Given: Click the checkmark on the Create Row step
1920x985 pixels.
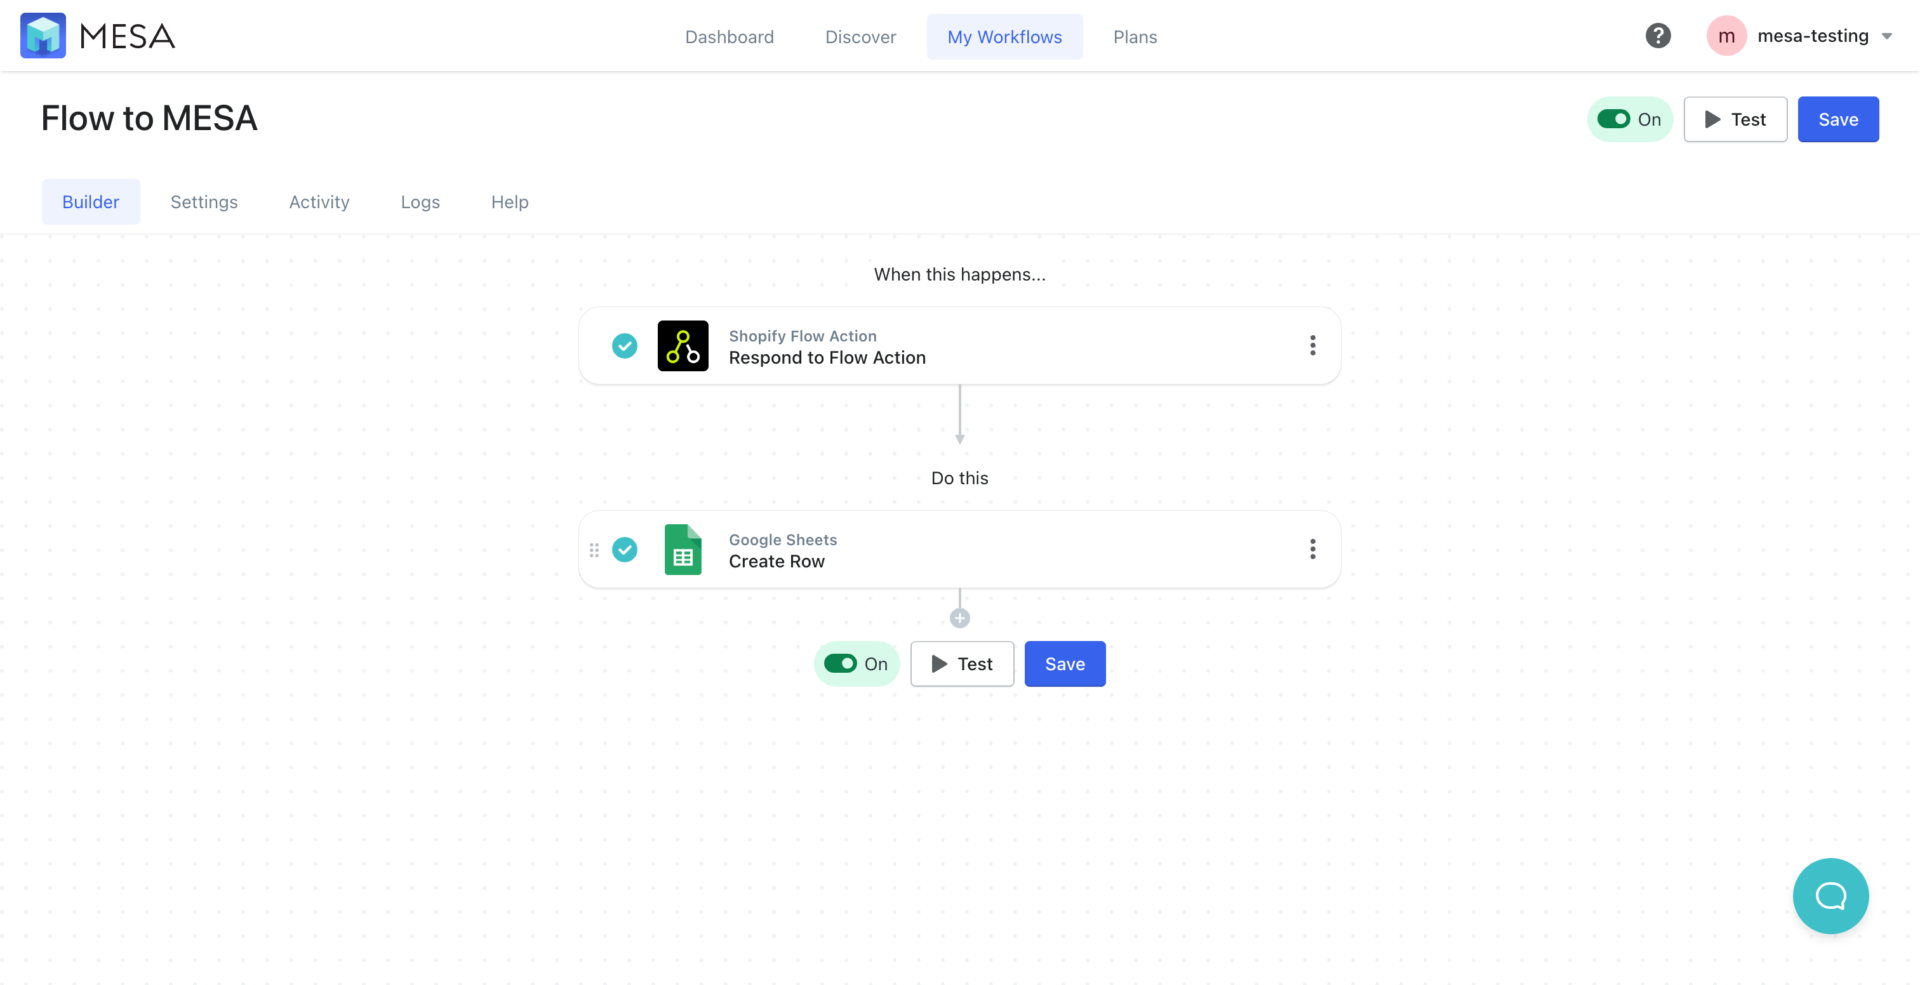Looking at the screenshot, I should click(x=625, y=549).
